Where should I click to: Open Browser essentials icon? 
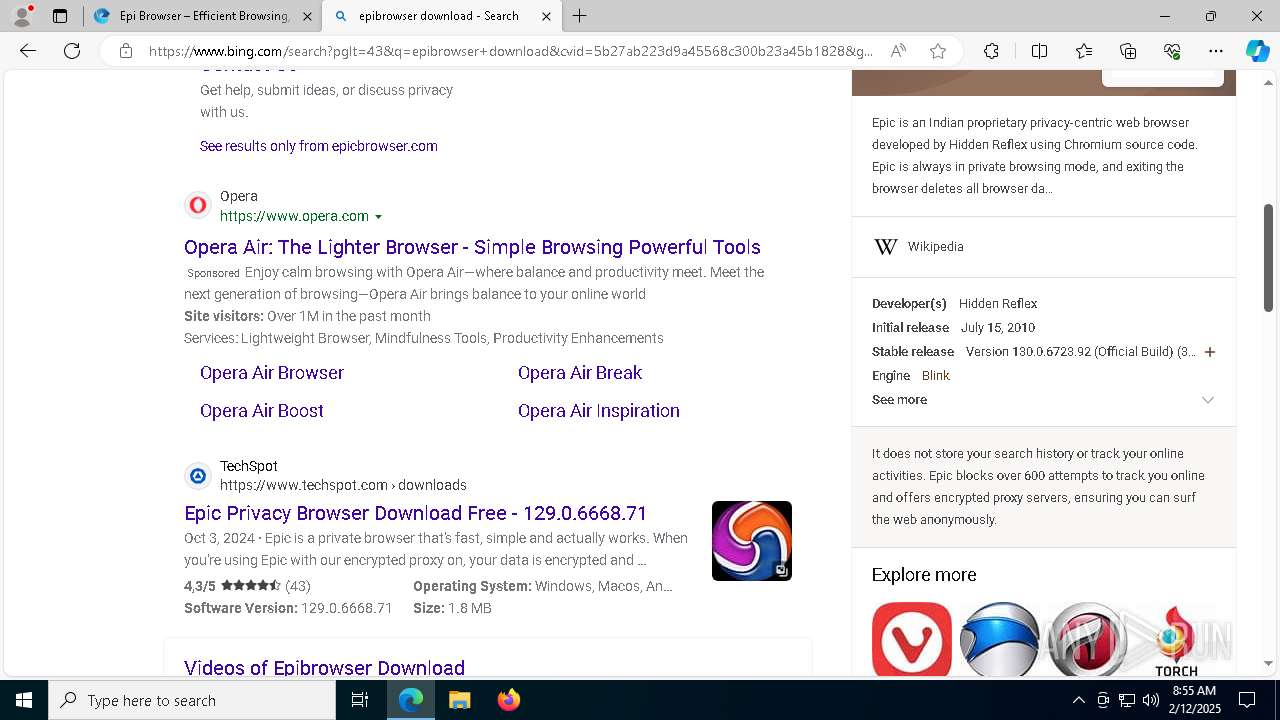point(1172,51)
